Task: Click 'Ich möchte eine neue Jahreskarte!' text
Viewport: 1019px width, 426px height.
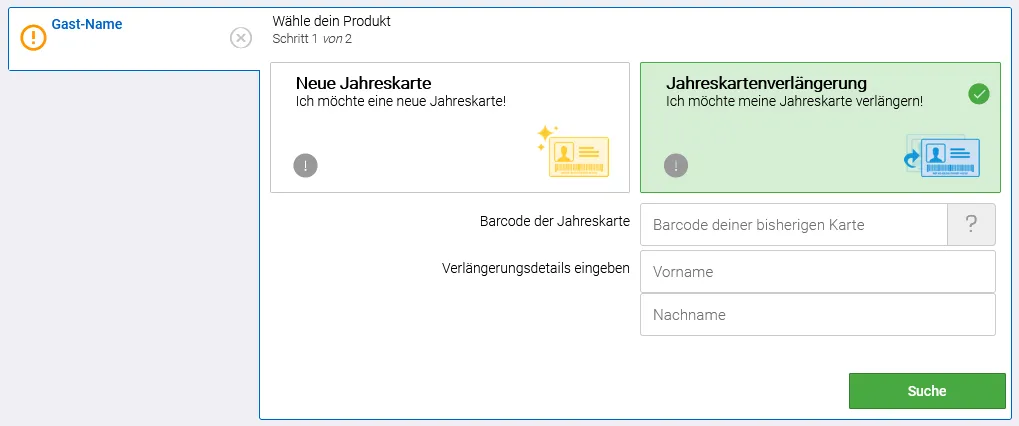Action: (400, 102)
